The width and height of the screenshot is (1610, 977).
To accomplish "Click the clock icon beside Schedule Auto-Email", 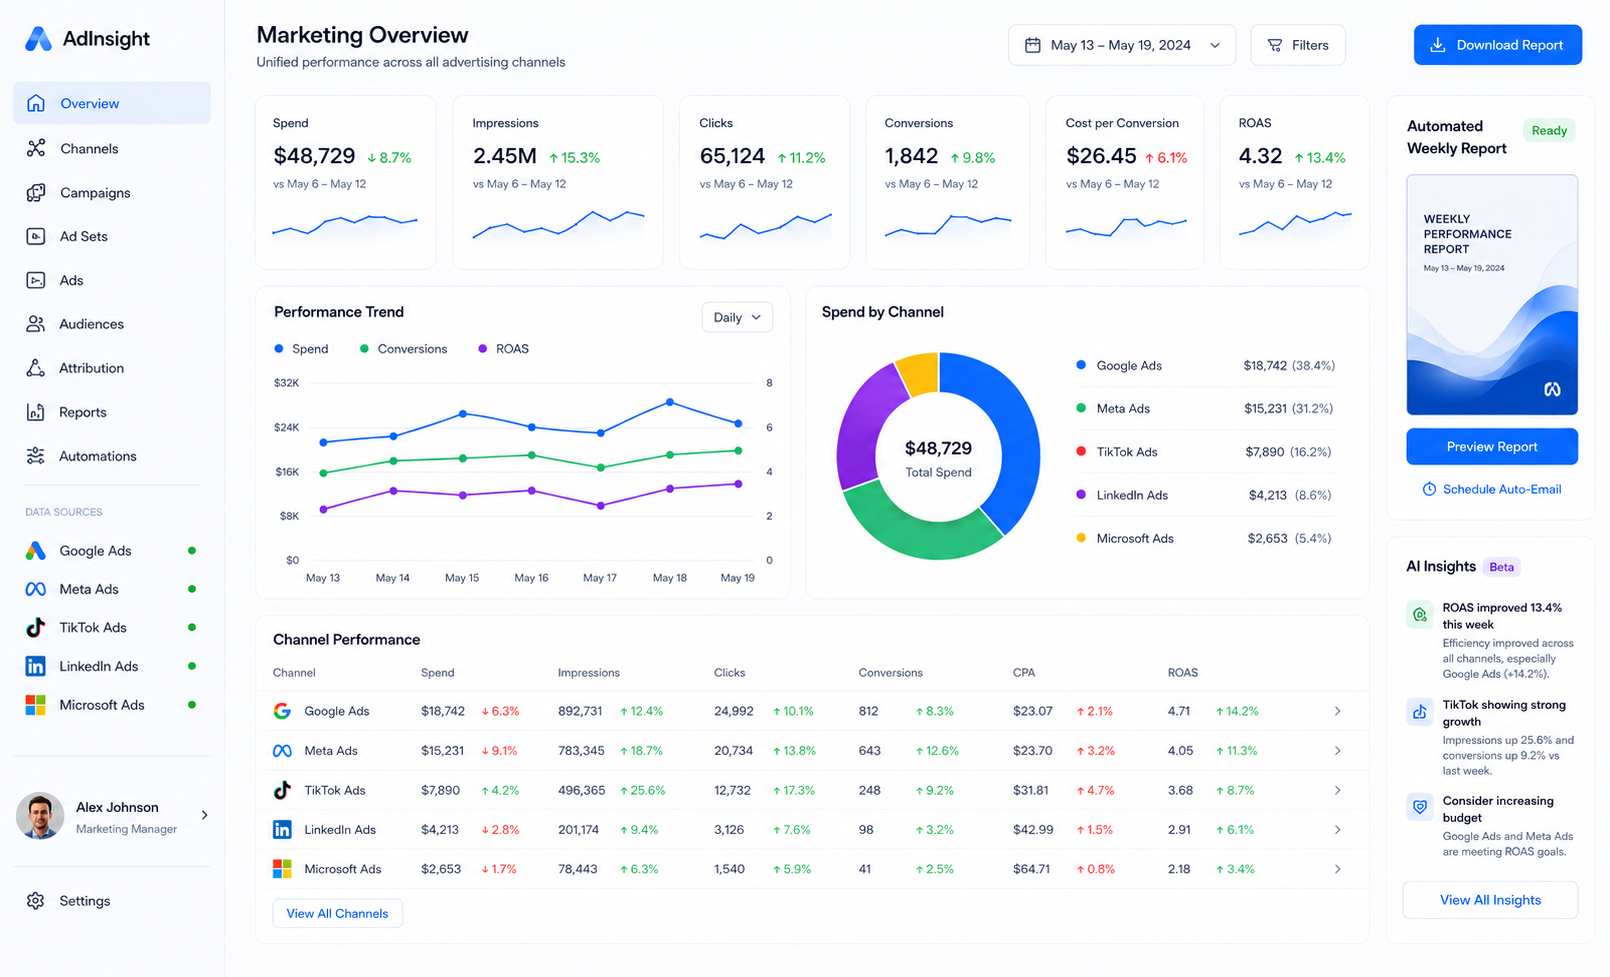I will pyautogui.click(x=1429, y=489).
